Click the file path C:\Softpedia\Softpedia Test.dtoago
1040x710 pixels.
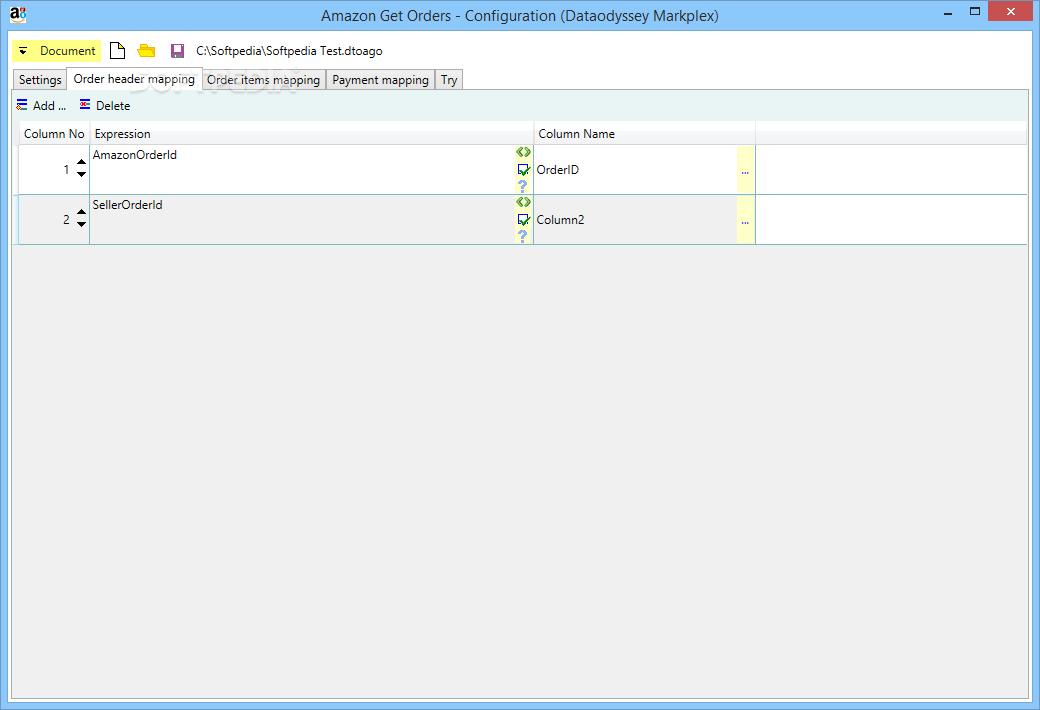tap(289, 51)
